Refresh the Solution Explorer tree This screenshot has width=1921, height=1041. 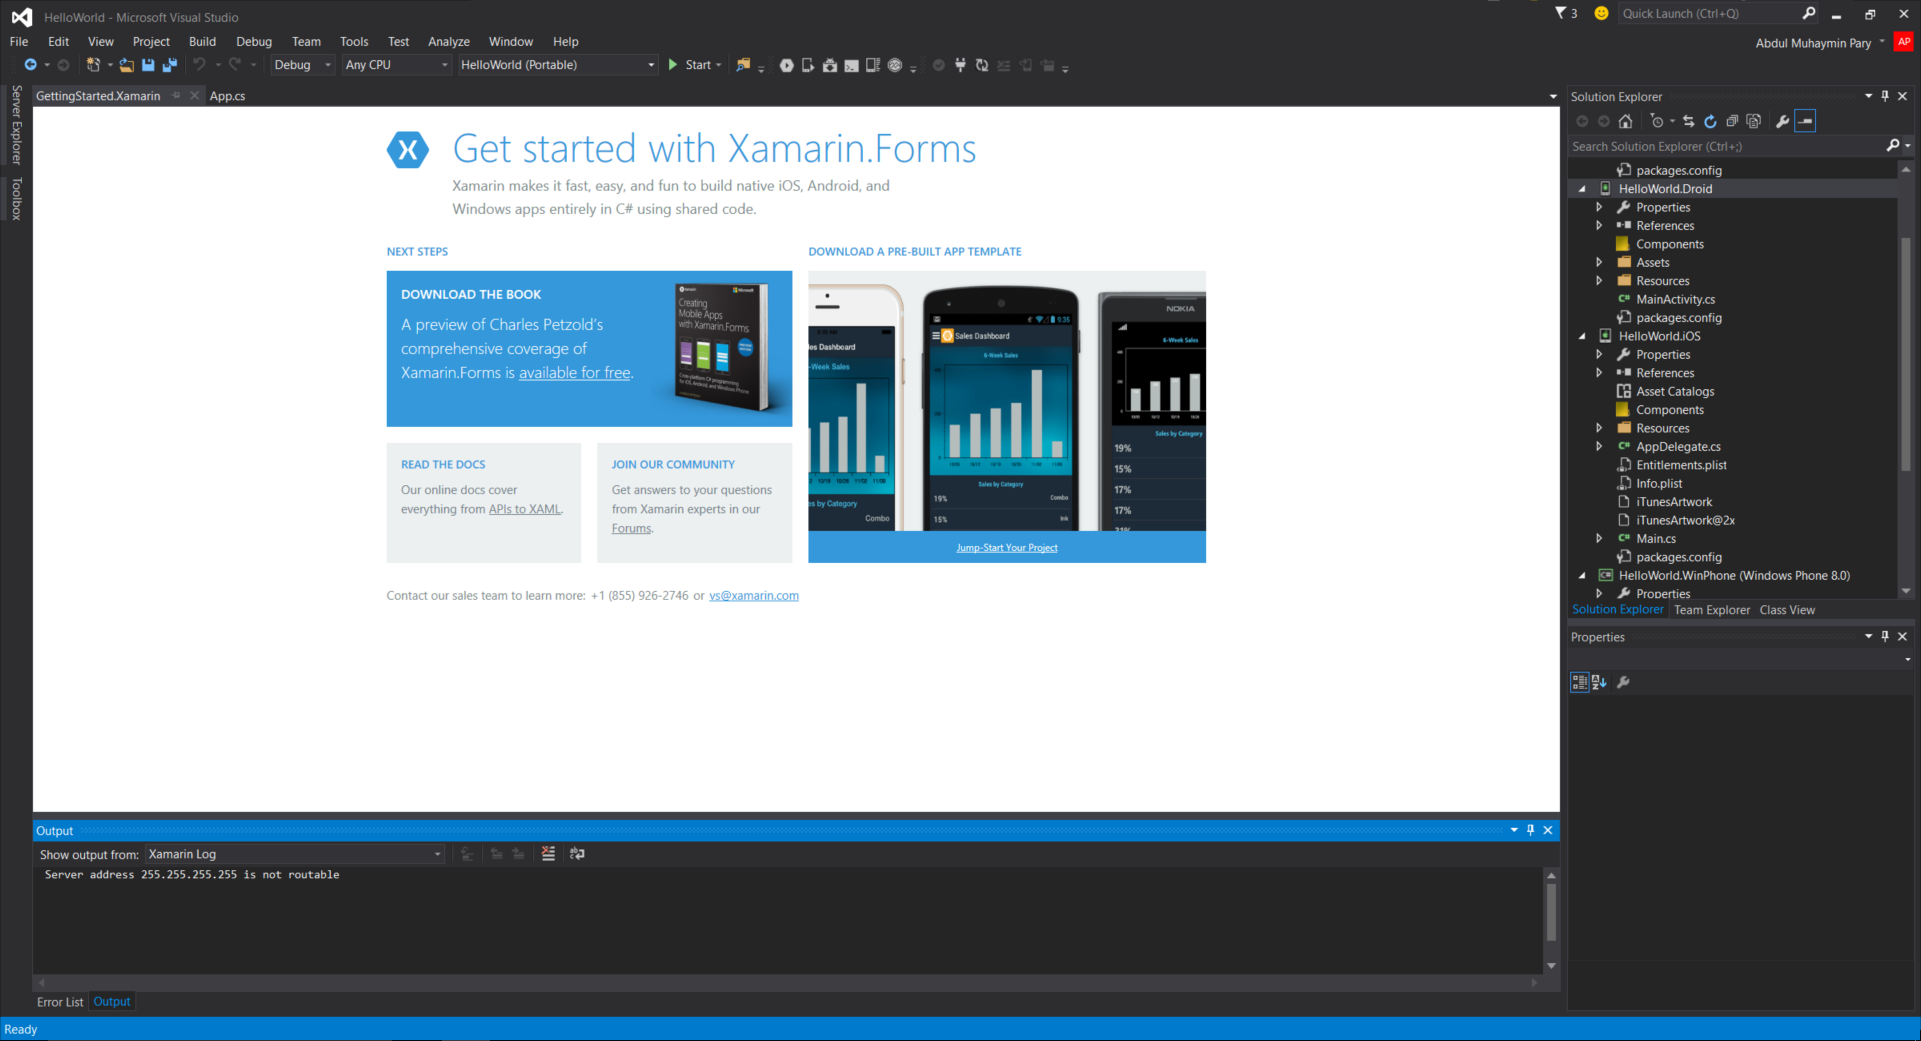pyautogui.click(x=1710, y=121)
